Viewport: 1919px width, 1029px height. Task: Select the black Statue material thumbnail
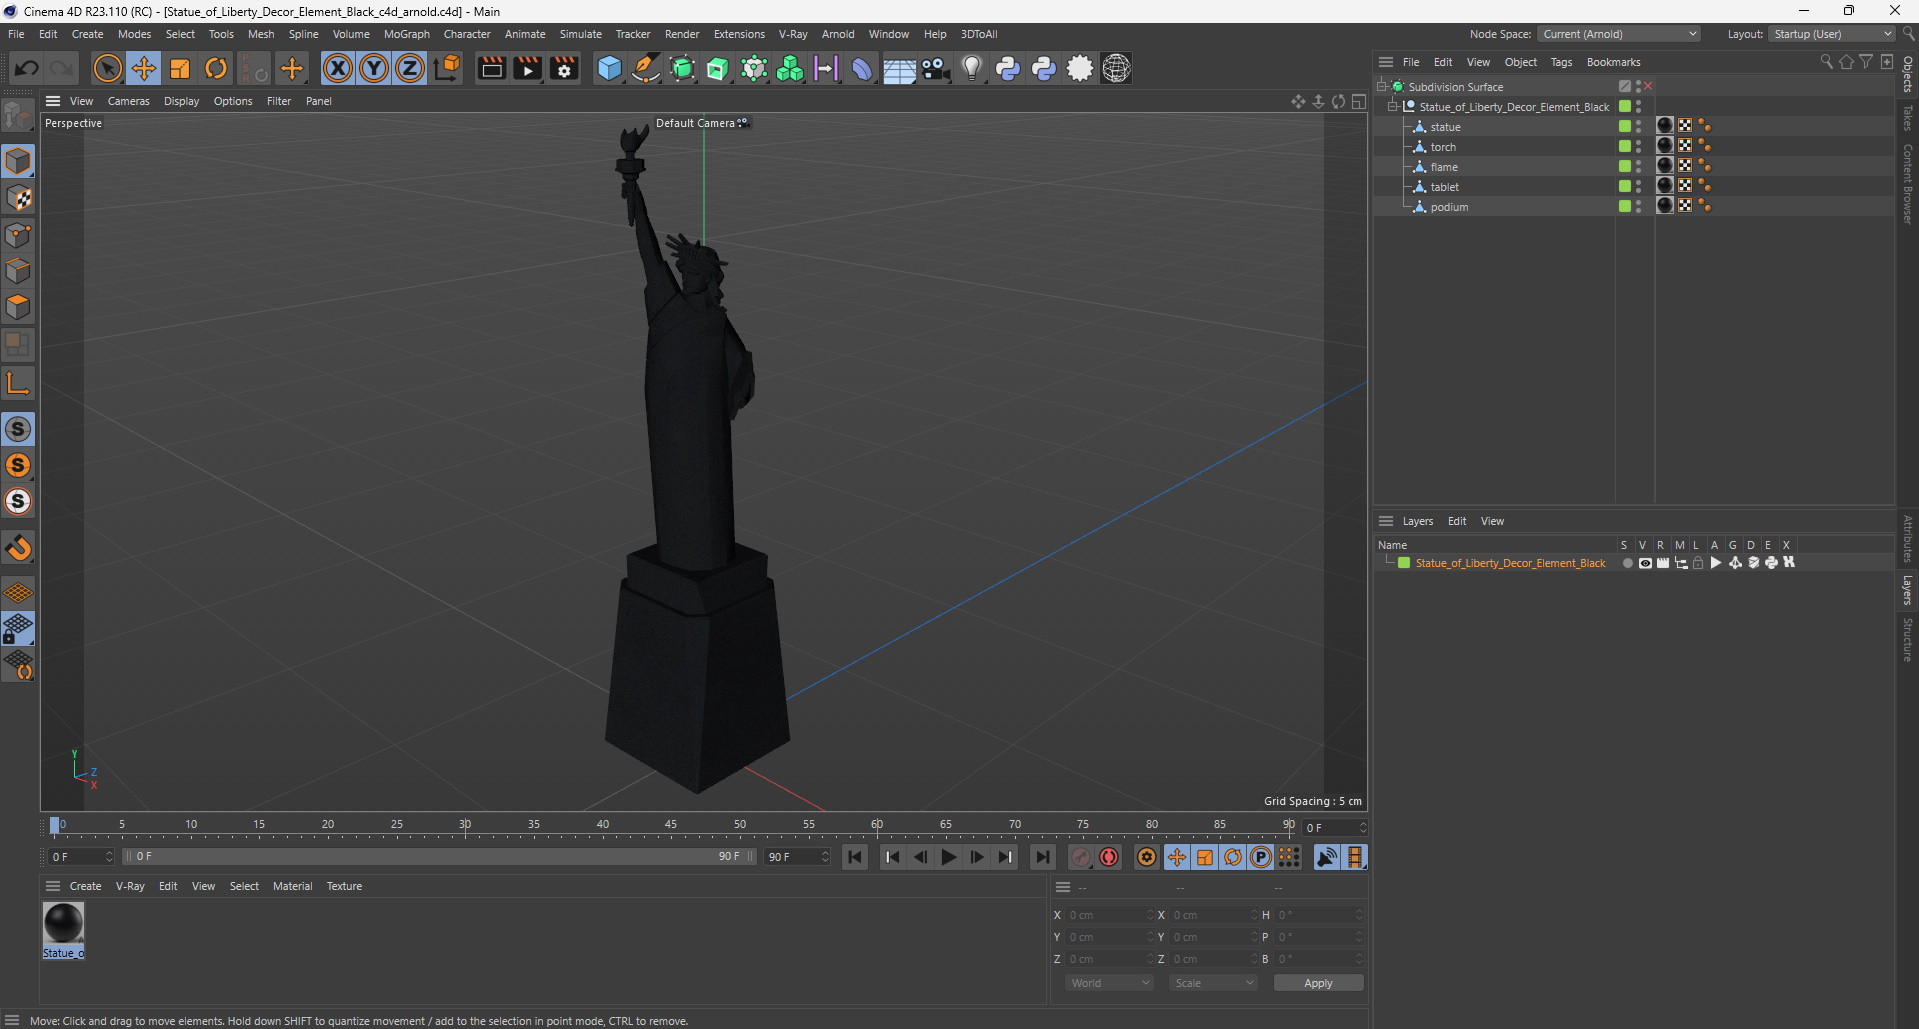tap(63, 923)
